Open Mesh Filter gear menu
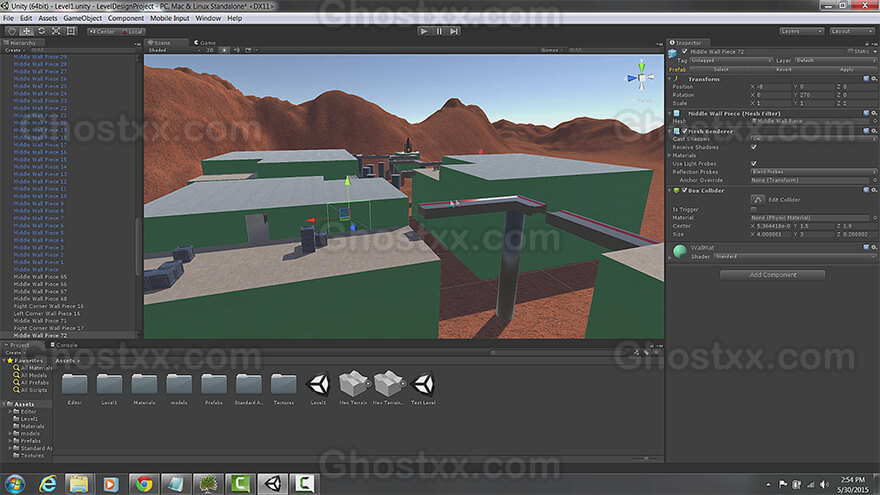 pyautogui.click(x=874, y=113)
